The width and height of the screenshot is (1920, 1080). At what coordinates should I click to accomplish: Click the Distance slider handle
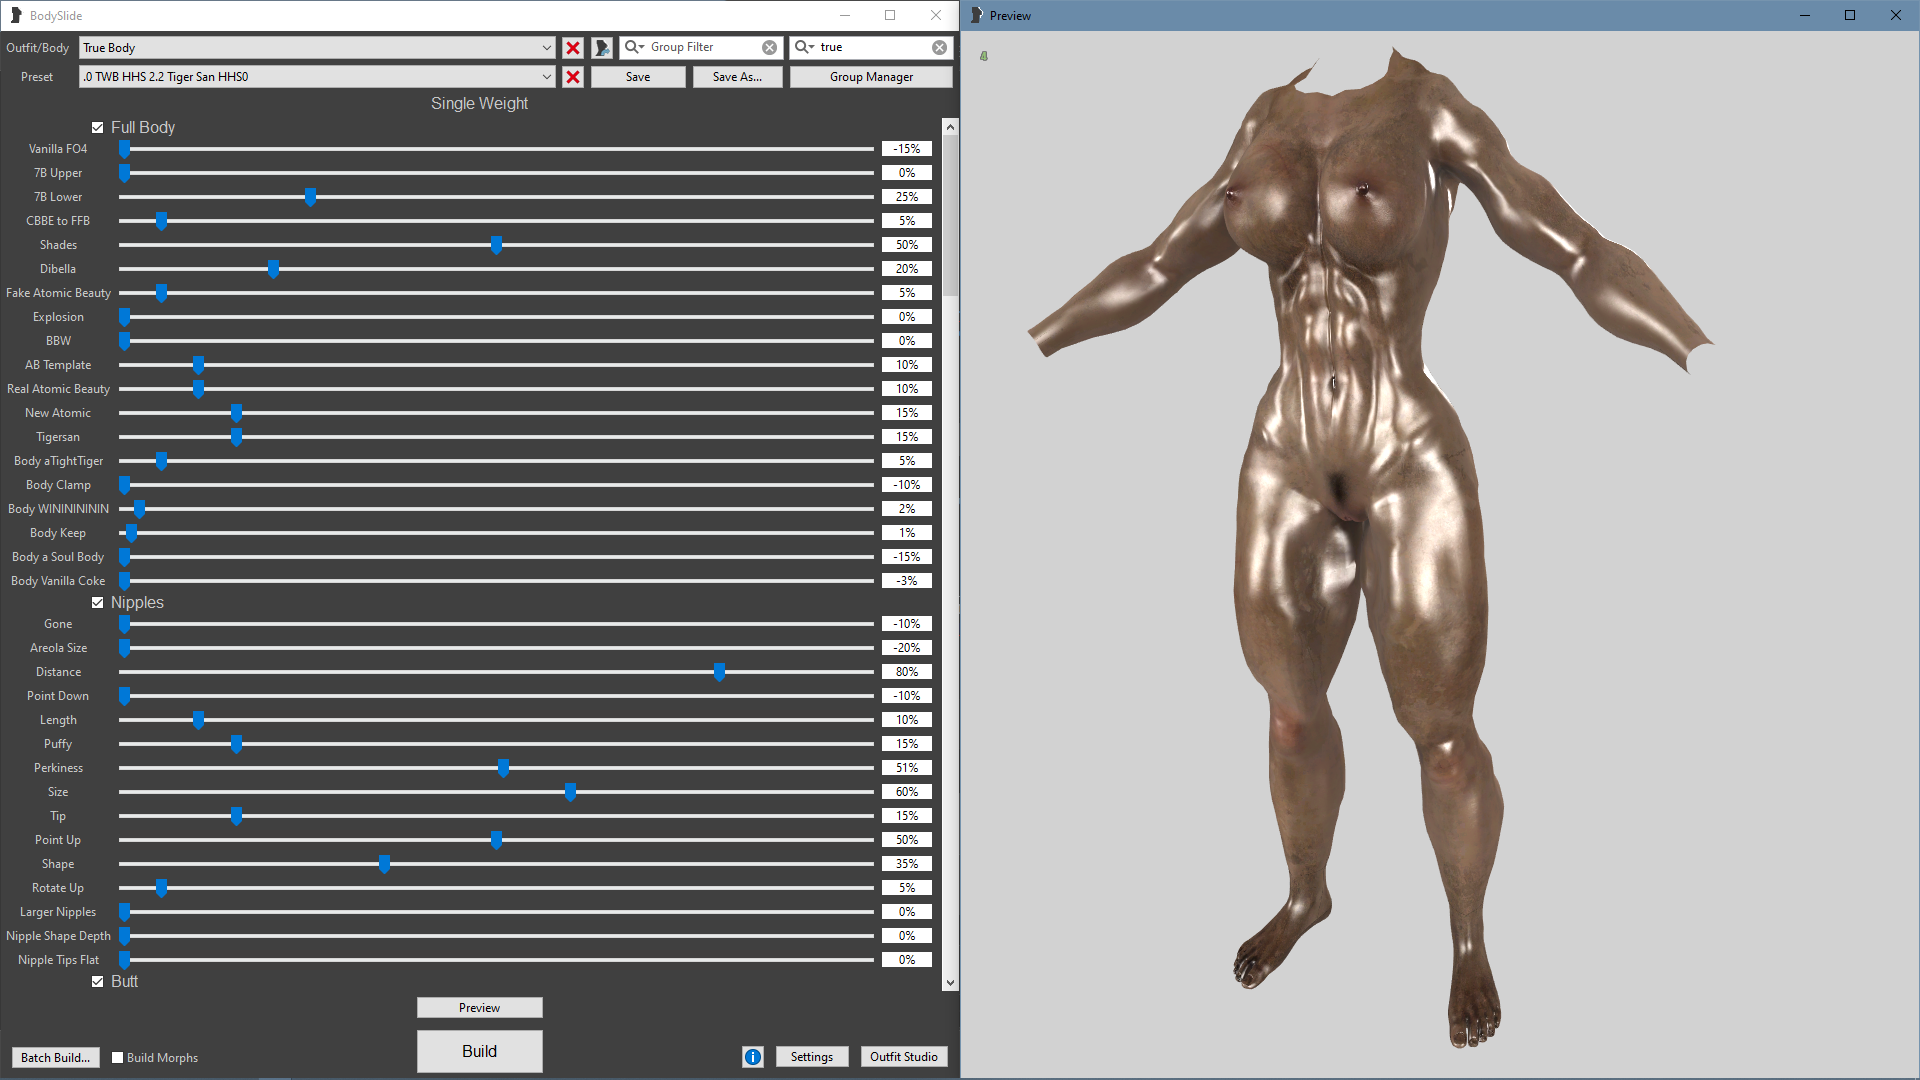(720, 672)
